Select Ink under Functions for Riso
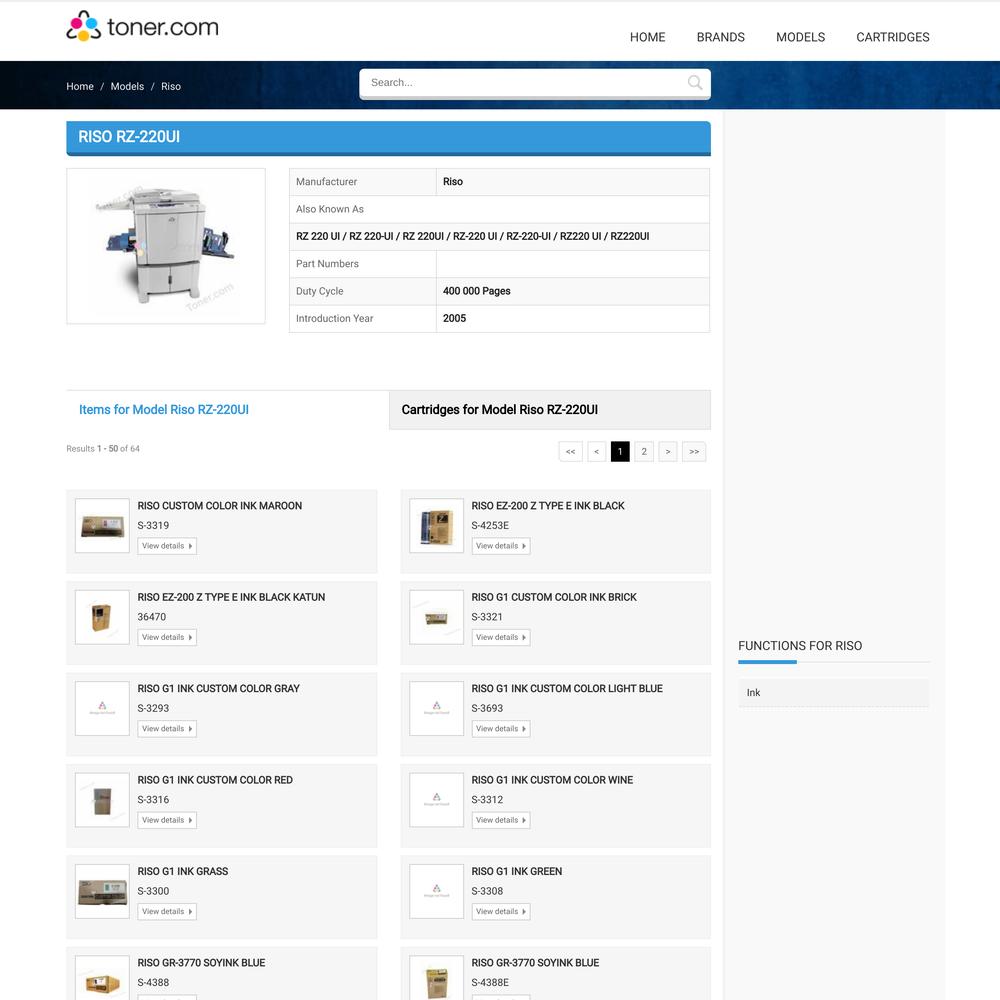Viewport: 1000px width, 1000px height. pos(834,693)
